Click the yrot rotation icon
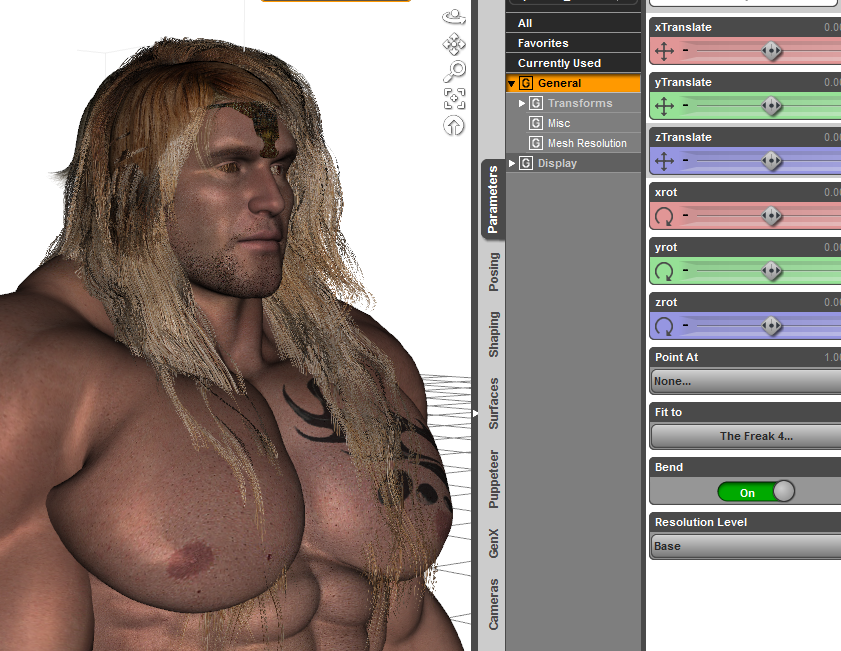This screenshot has width=841, height=651. [x=664, y=271]
